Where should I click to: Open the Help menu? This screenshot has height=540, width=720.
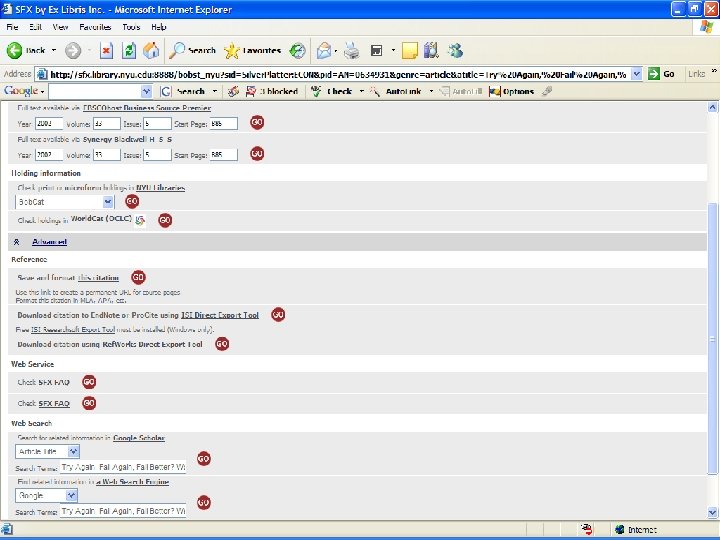pyautogui.click(x=158, y=27)
